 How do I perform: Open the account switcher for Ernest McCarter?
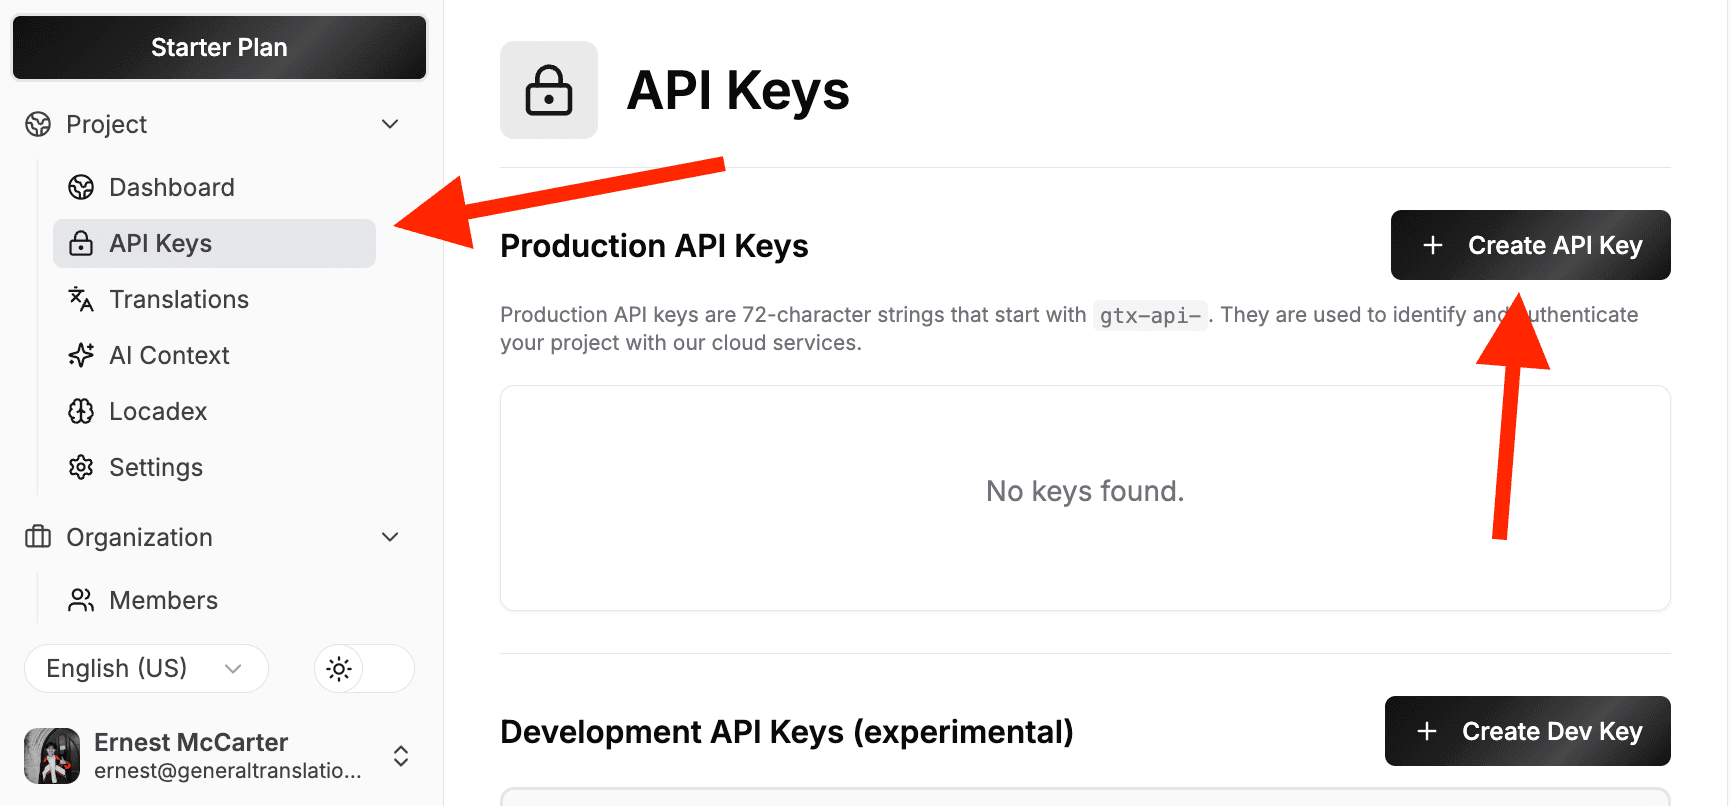tap(400, 756)
